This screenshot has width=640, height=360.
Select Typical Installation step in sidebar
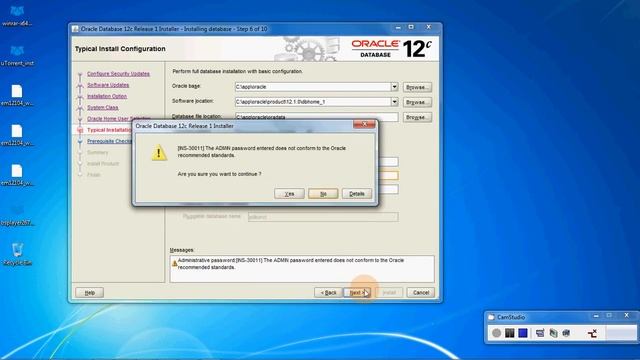pos(109,130)
